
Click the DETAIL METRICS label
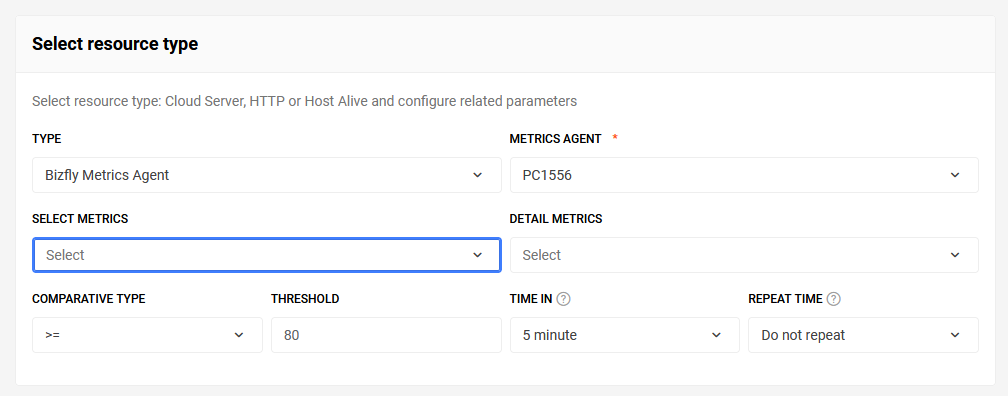556,219
